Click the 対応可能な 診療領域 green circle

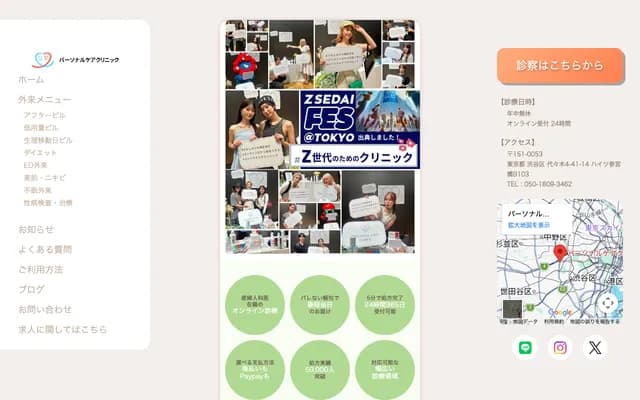coord(385,370)
